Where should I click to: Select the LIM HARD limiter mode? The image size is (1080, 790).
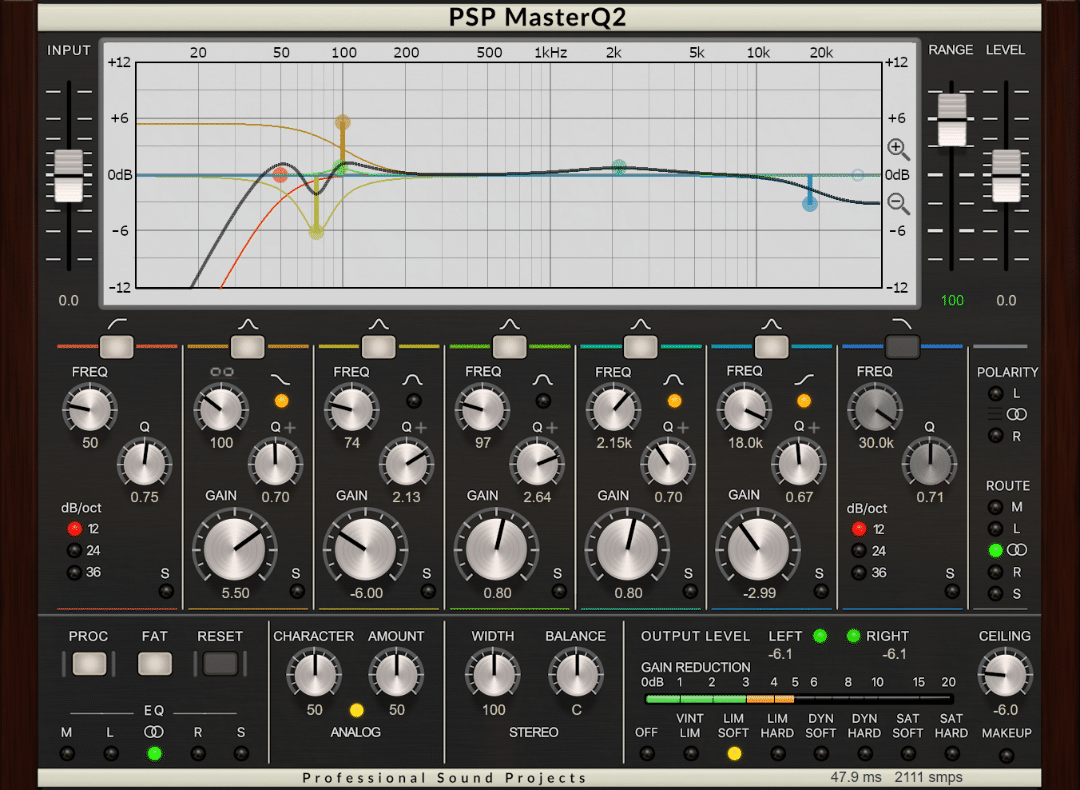(777, 753)
